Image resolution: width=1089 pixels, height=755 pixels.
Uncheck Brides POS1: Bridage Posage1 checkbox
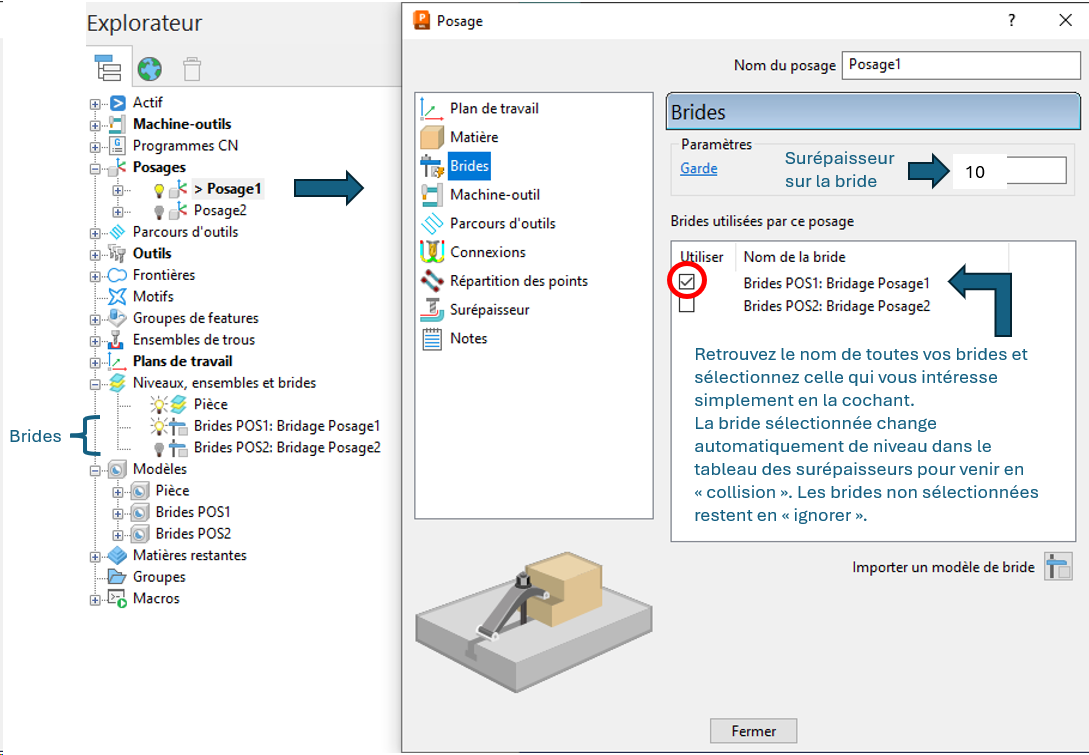tap(686, 283)
